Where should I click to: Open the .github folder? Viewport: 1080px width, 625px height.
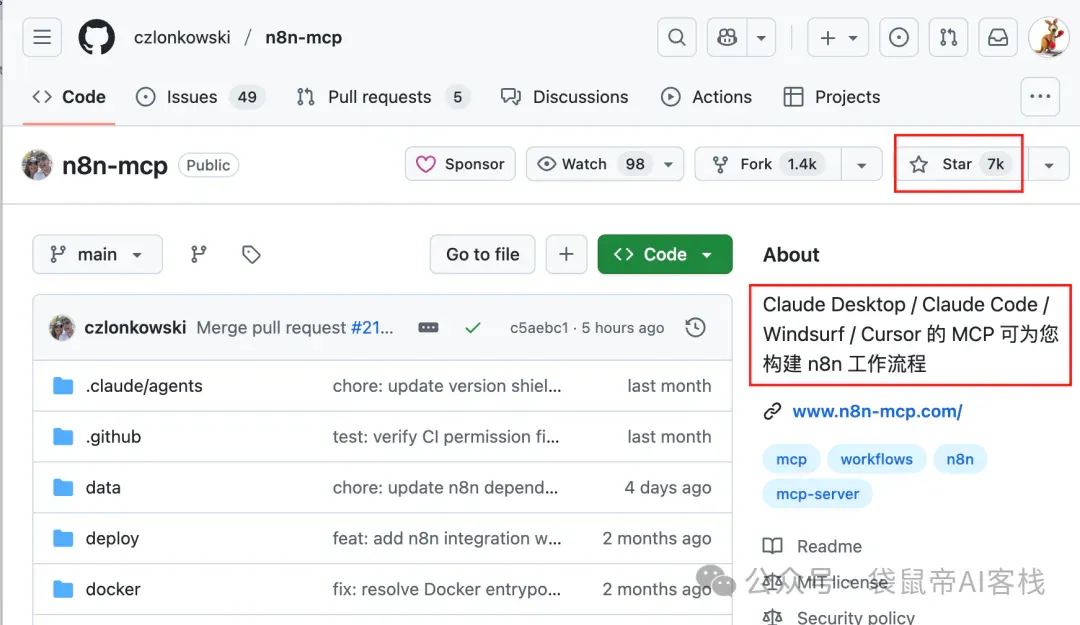(x=113, y=437)
